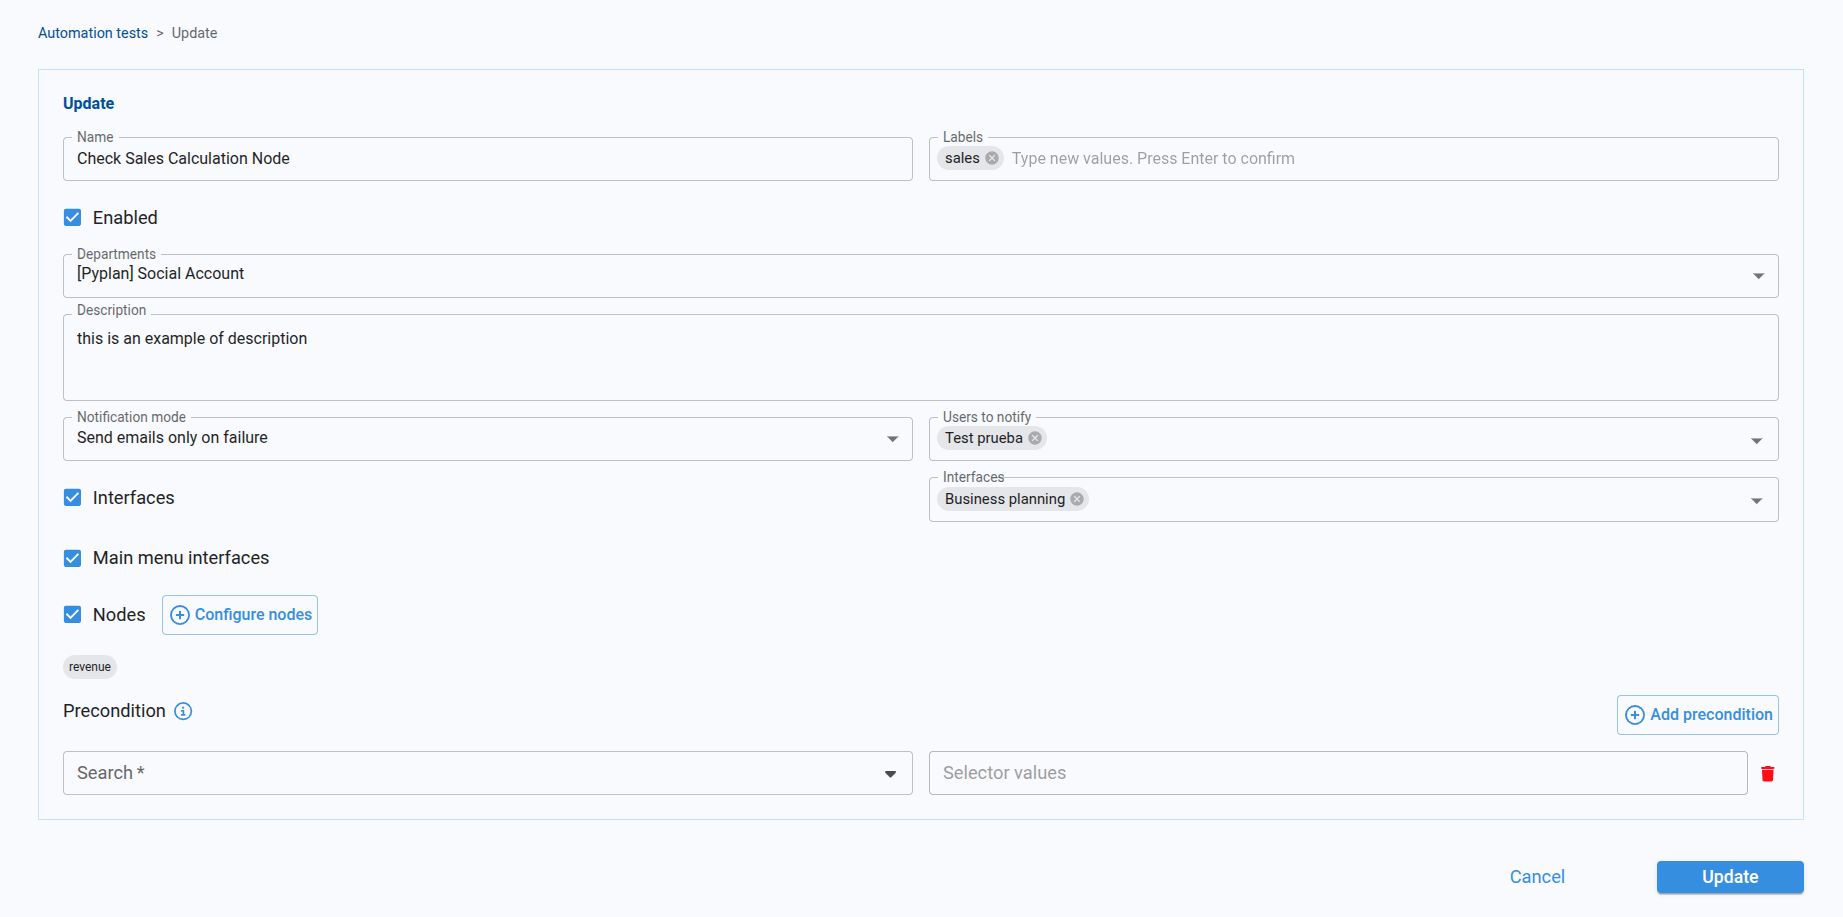
Task: Expand the Interfaces selector dropdown arrow
Action: pyautogui.click(x=1756, y=501)
